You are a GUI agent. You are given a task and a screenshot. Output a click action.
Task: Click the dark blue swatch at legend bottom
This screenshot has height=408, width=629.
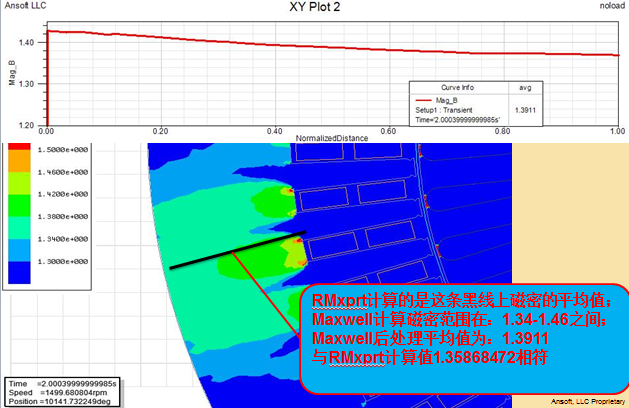(19, 273)
